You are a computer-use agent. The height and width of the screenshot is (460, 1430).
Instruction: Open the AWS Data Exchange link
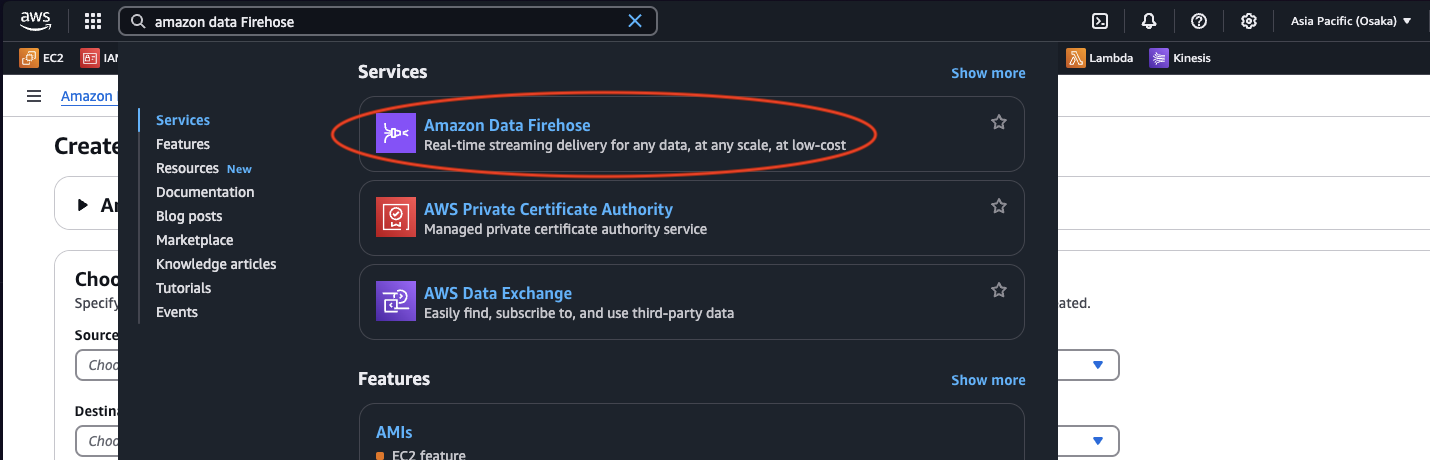(498, 293)
